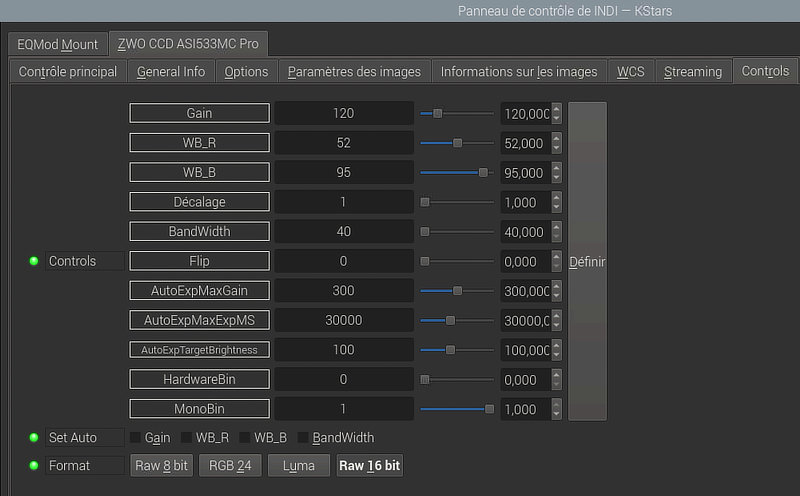Viewport: 800px width, 496px height.
Task: Click the Définir button
Action: click(587, 261)
